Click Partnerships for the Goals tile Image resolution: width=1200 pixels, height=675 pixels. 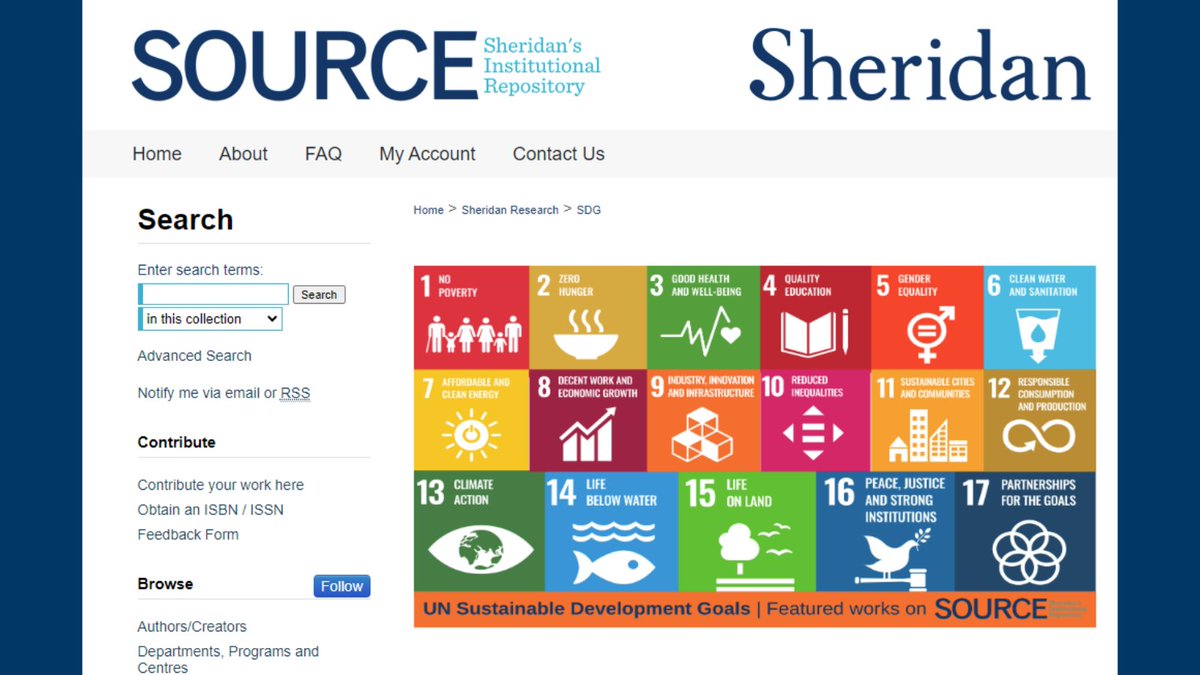pyautogui.click(x=1025, y=531)
